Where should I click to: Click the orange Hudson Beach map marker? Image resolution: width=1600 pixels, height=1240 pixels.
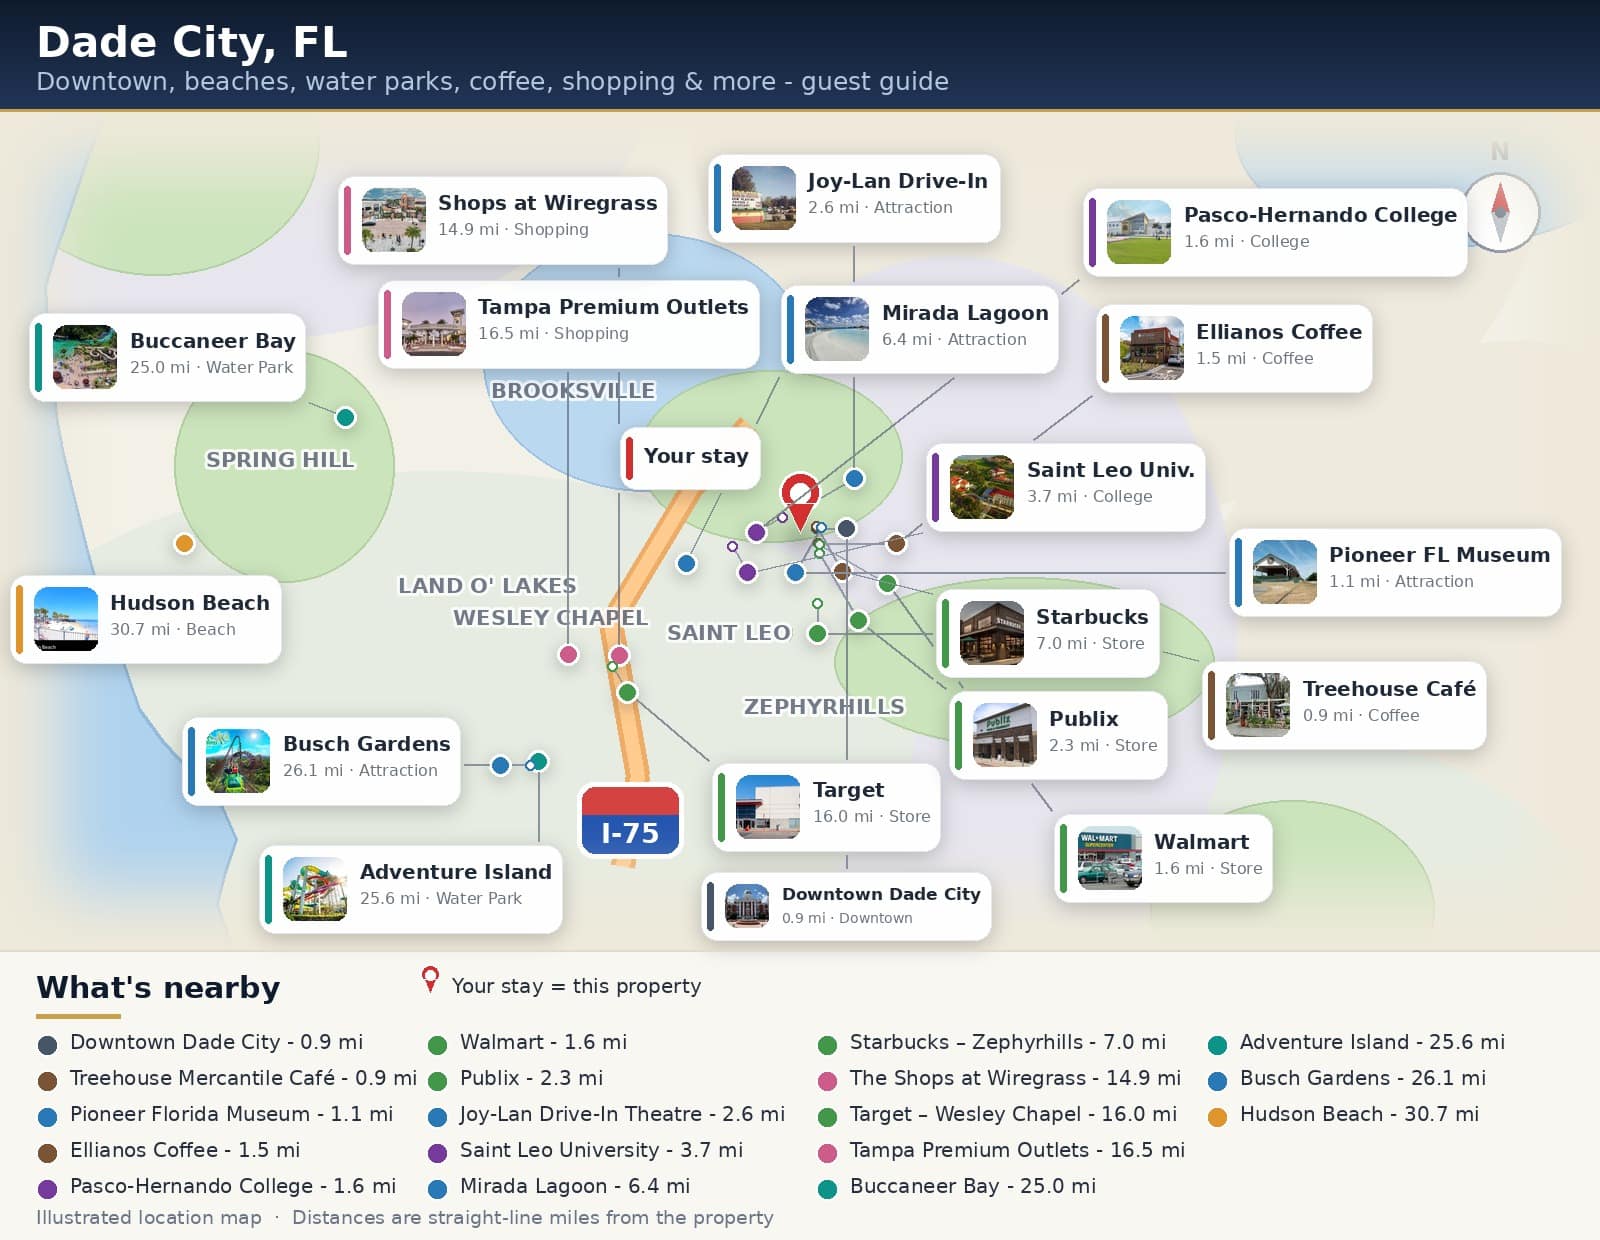click(x=184, y=543)
